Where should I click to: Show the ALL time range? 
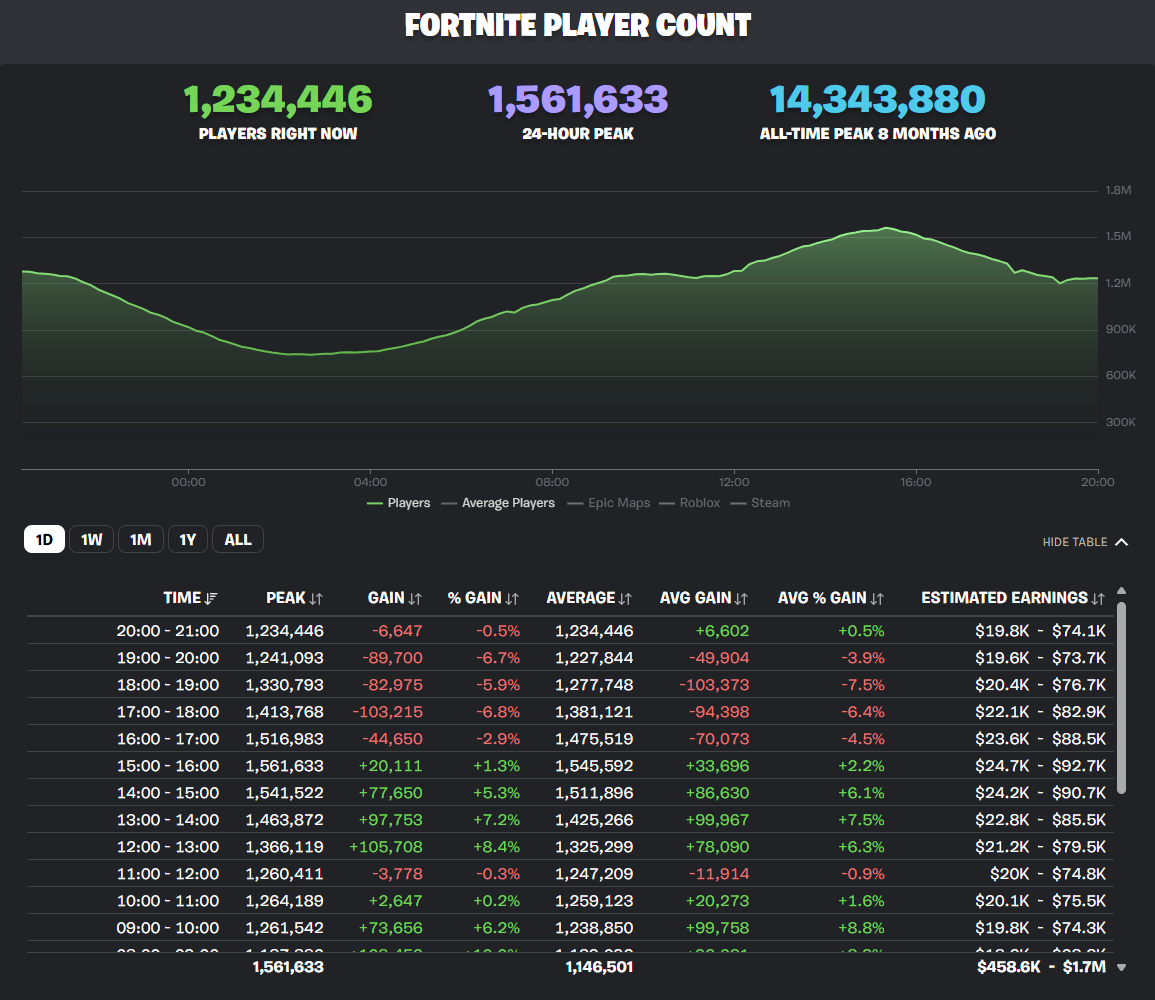[x=238, y=540]
